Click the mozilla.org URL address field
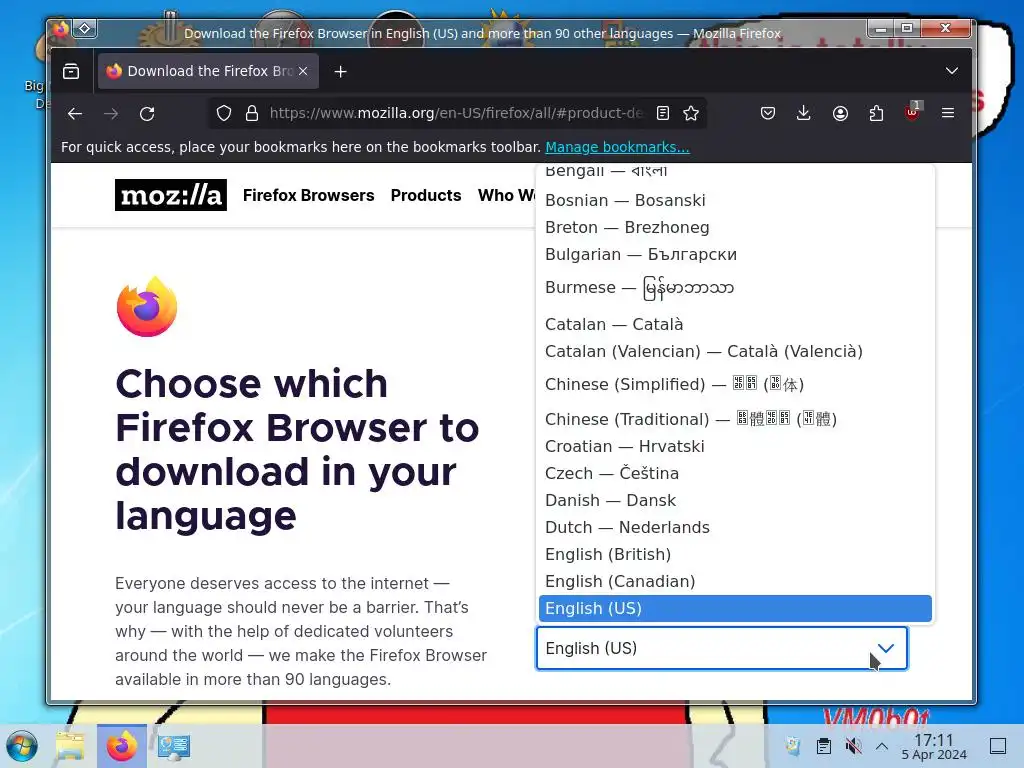Screen dimensions: 1024x768 [x=455, y=114]
